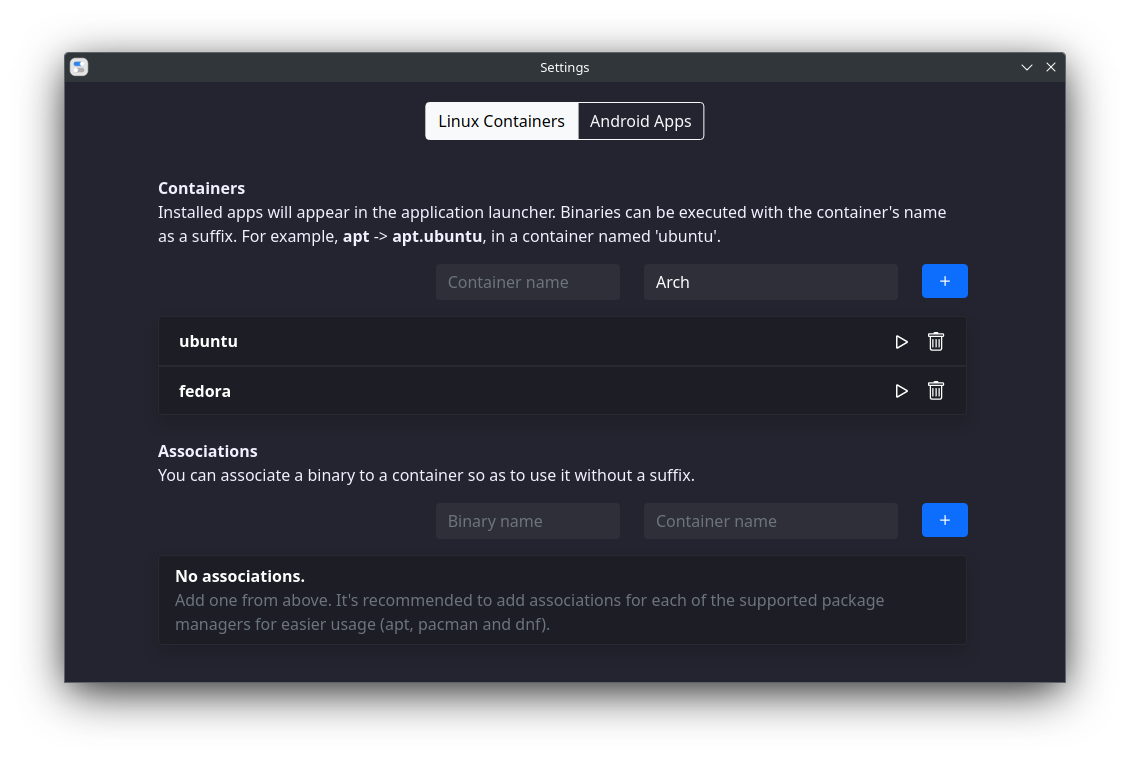Image resolution: width=1130 pixels, height=759 pixels.
Task: Delete the ubuntu container via trash icon
Action: [x=936, y=341]
